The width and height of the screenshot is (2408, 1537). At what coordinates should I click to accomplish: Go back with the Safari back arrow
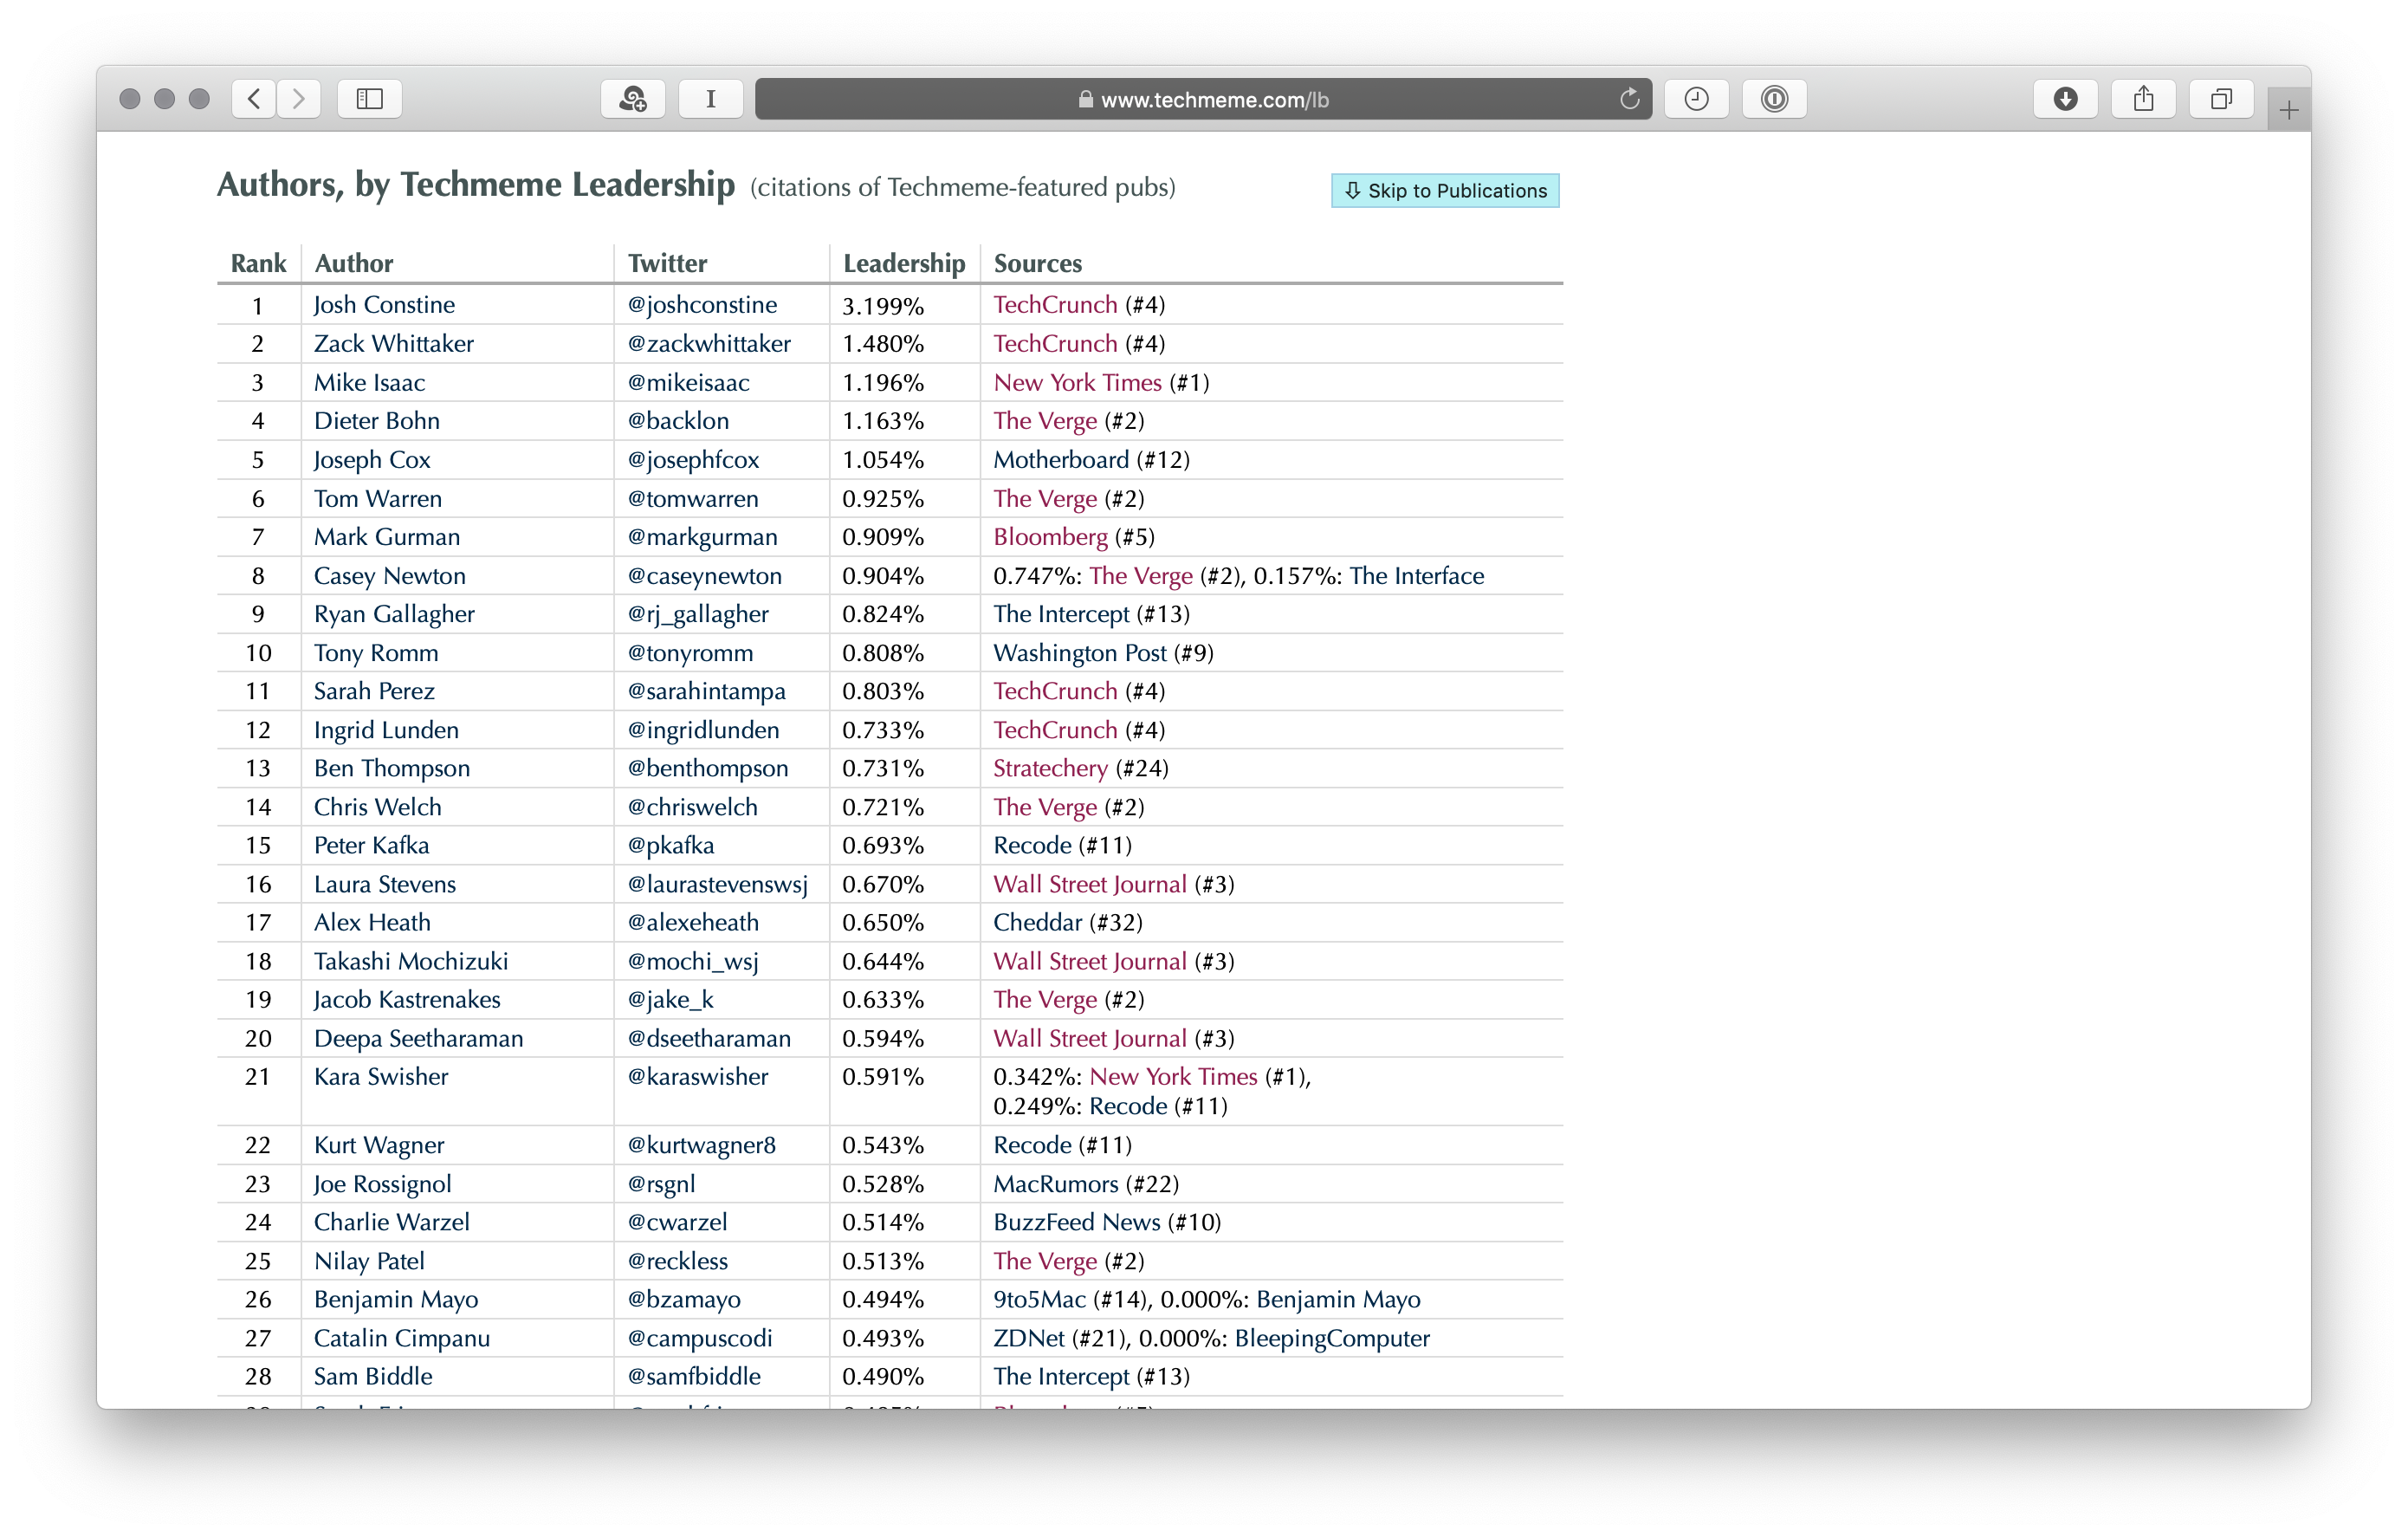coord(254,99)
